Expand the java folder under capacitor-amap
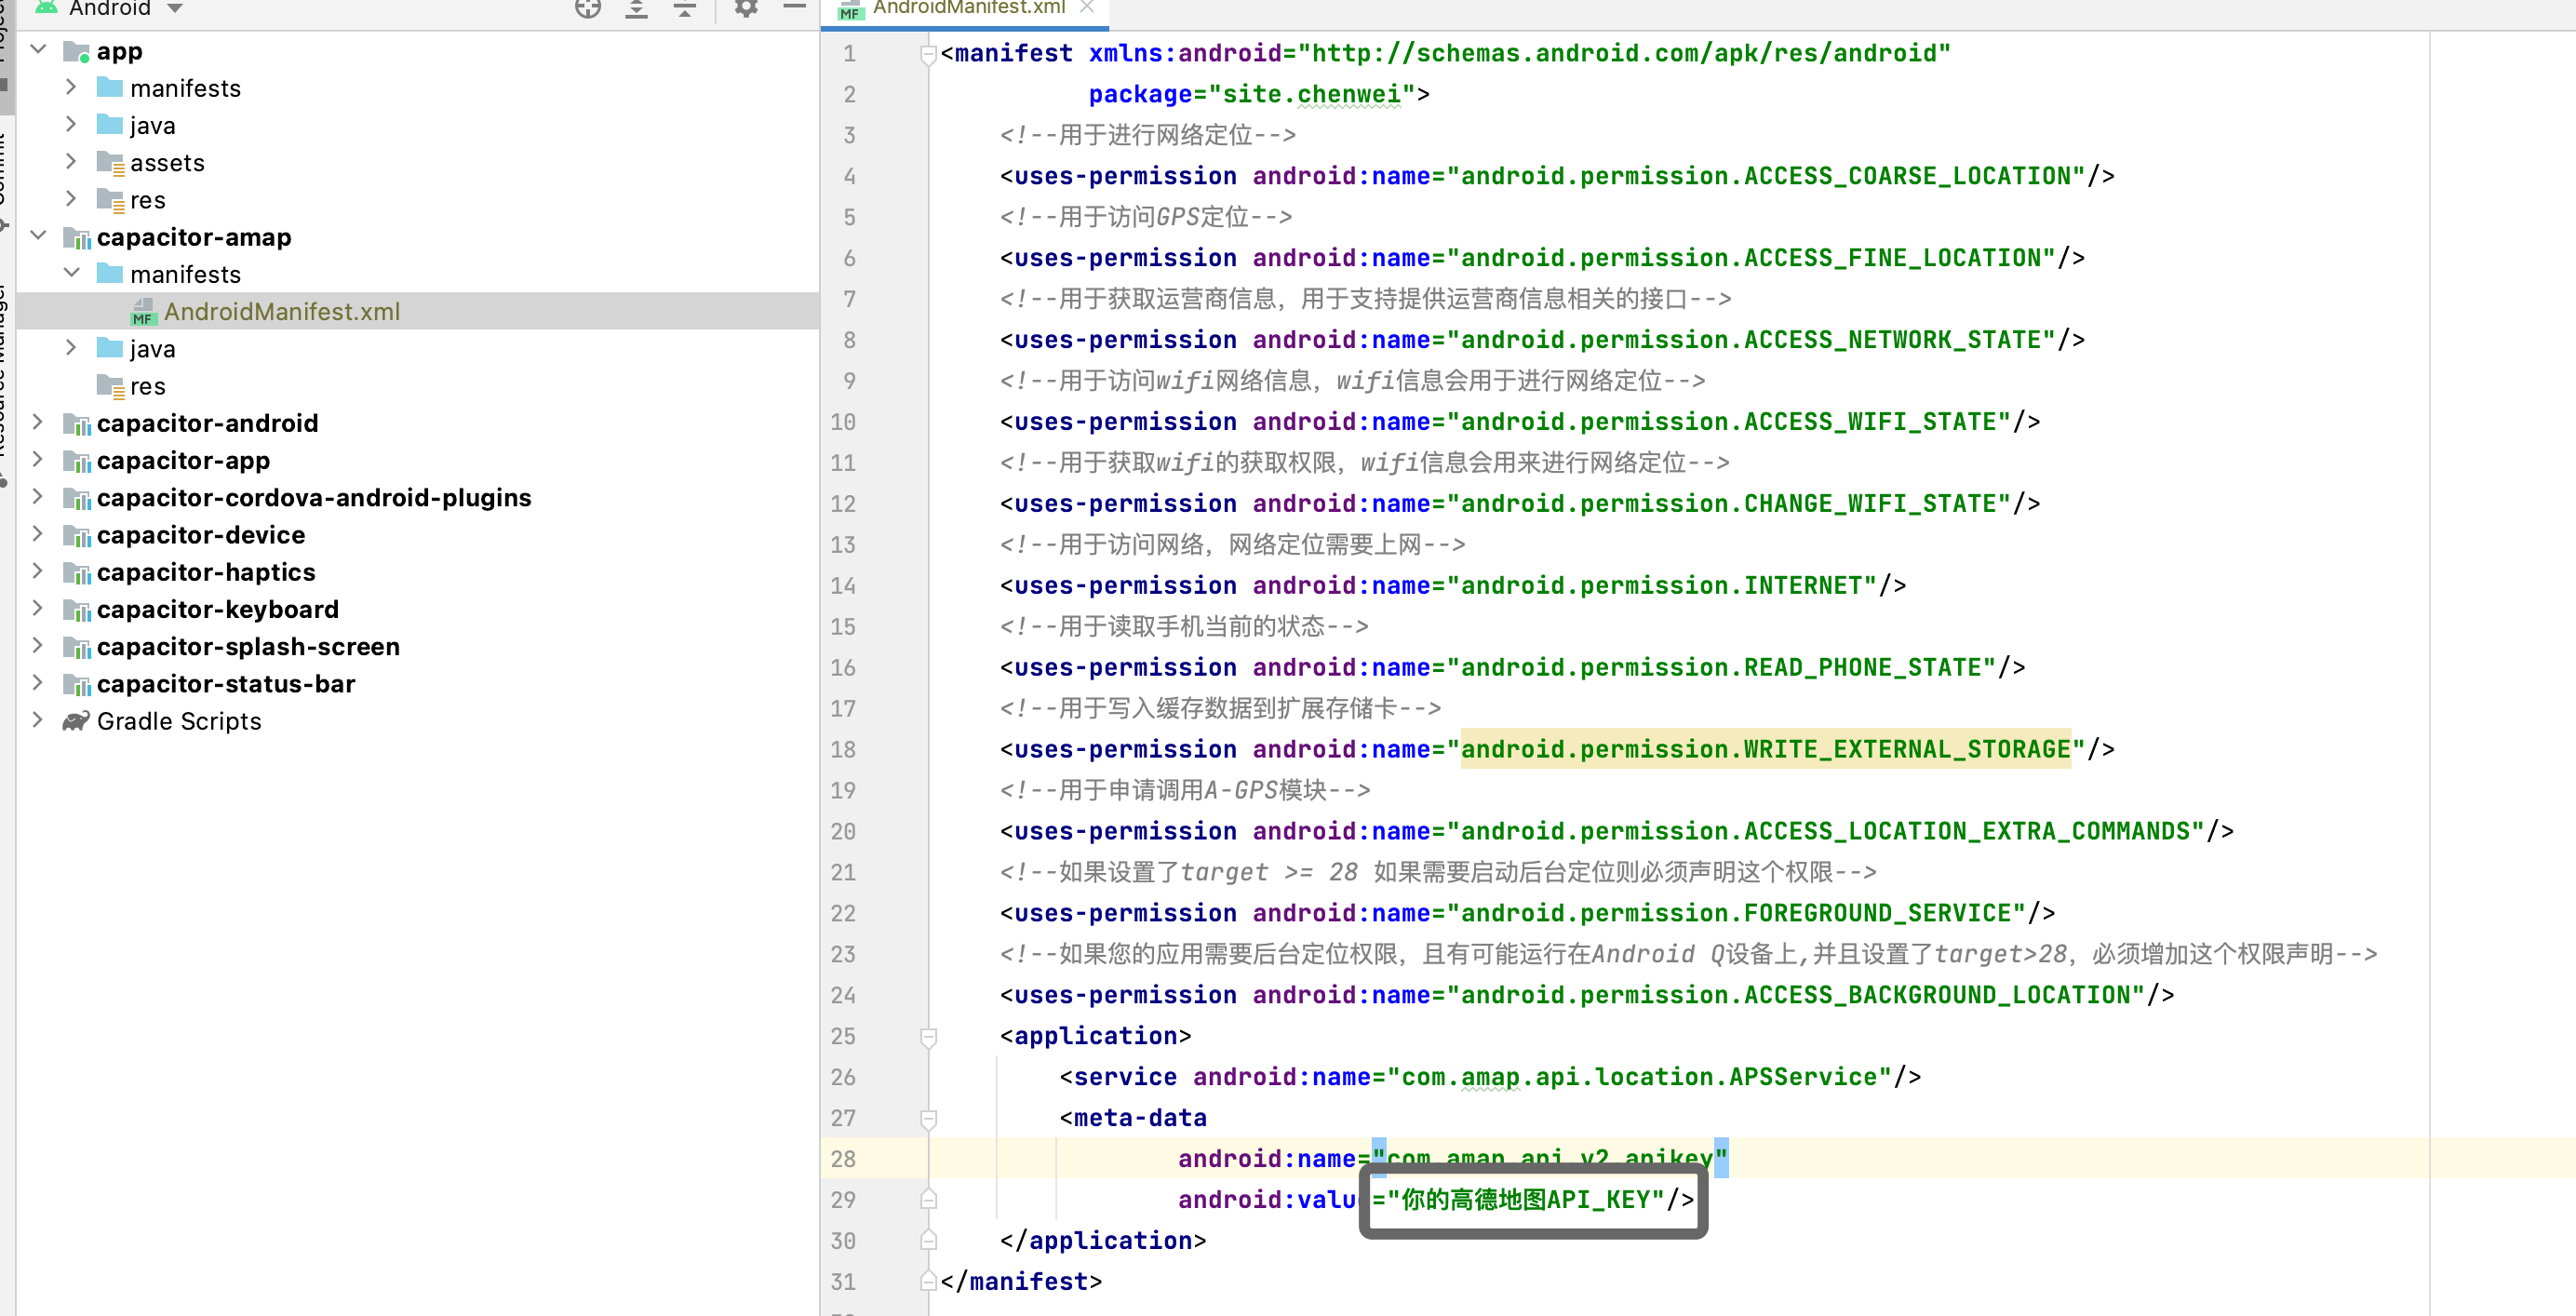The image size is (2576, 1316). point(71,348)
